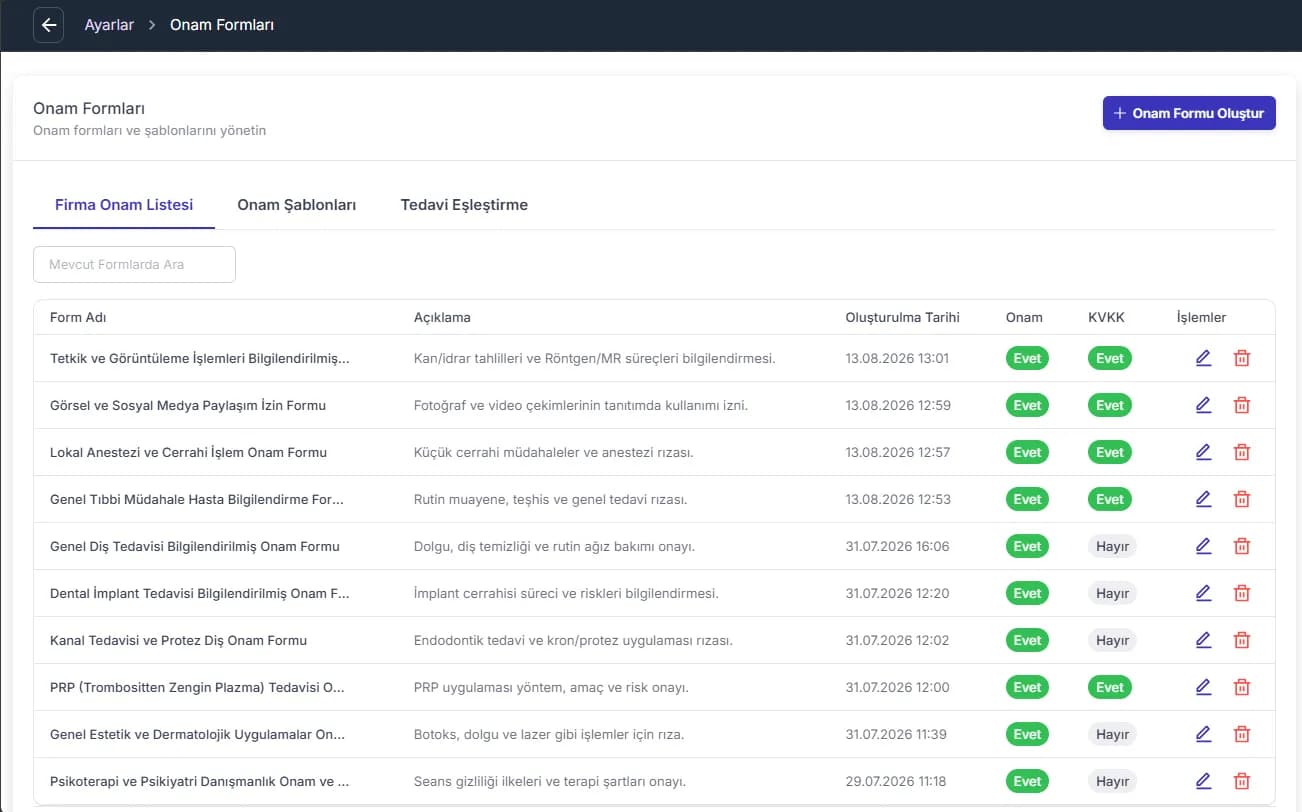This screenshot has height=812, width=1302.
Task: Delete the Genel Tıbbi Müdahale form
Action: 1242,499
